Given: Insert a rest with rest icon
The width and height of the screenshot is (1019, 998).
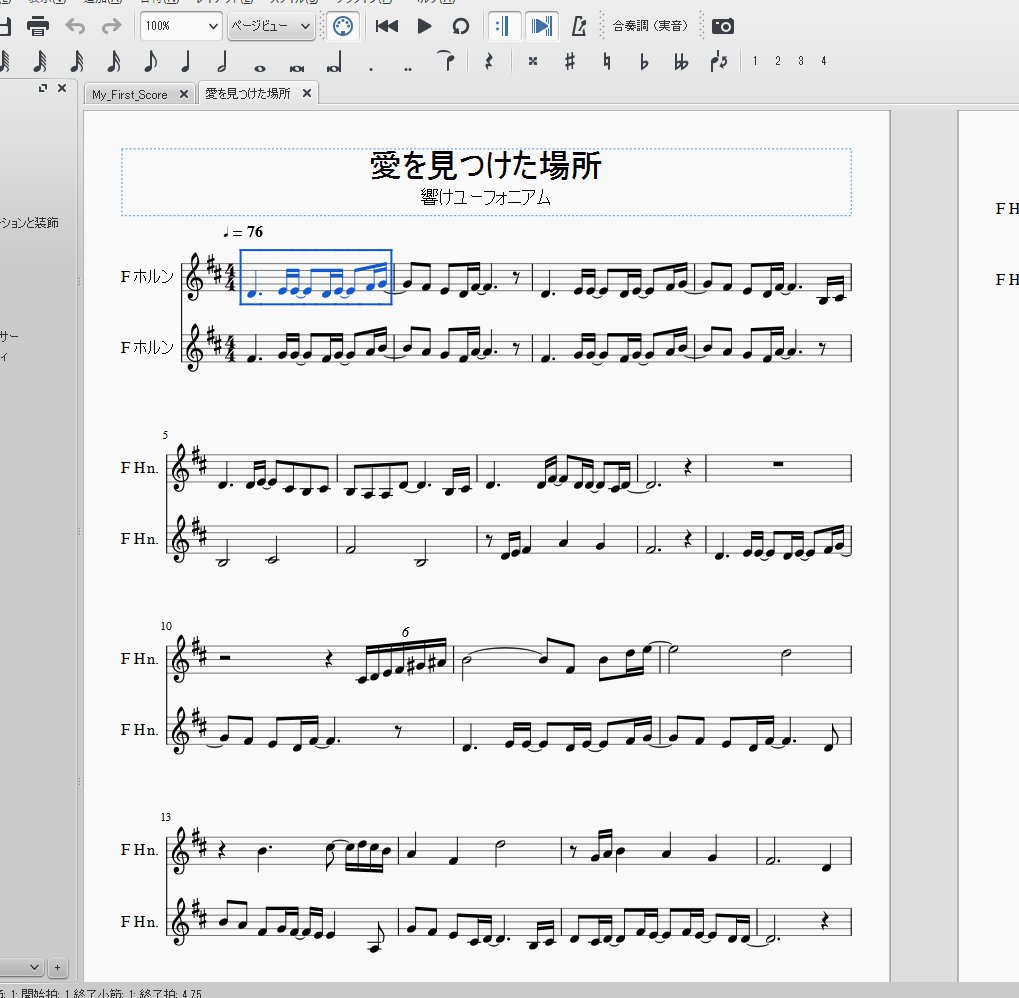Looking at the screenshot, I should (x=489, y=61).
